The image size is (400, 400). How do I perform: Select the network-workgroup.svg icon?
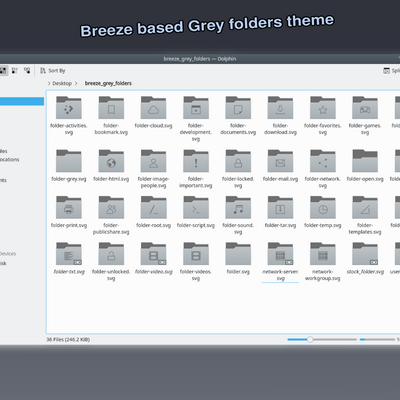323,254
